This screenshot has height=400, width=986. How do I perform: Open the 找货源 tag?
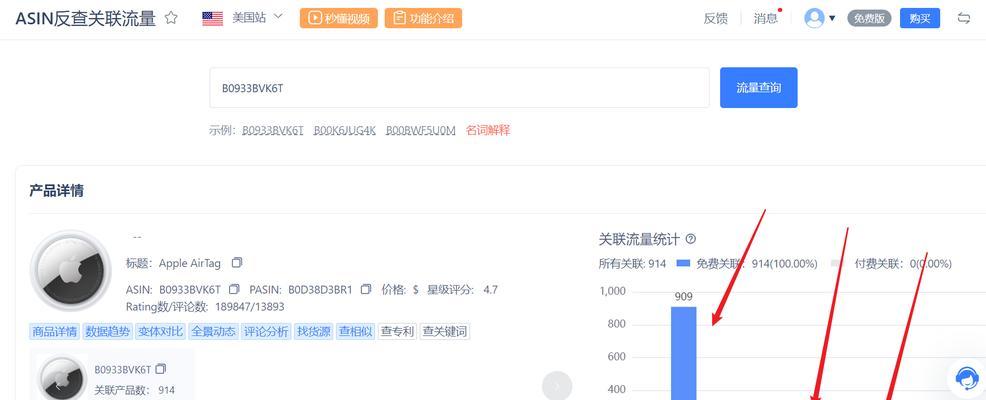314,331
